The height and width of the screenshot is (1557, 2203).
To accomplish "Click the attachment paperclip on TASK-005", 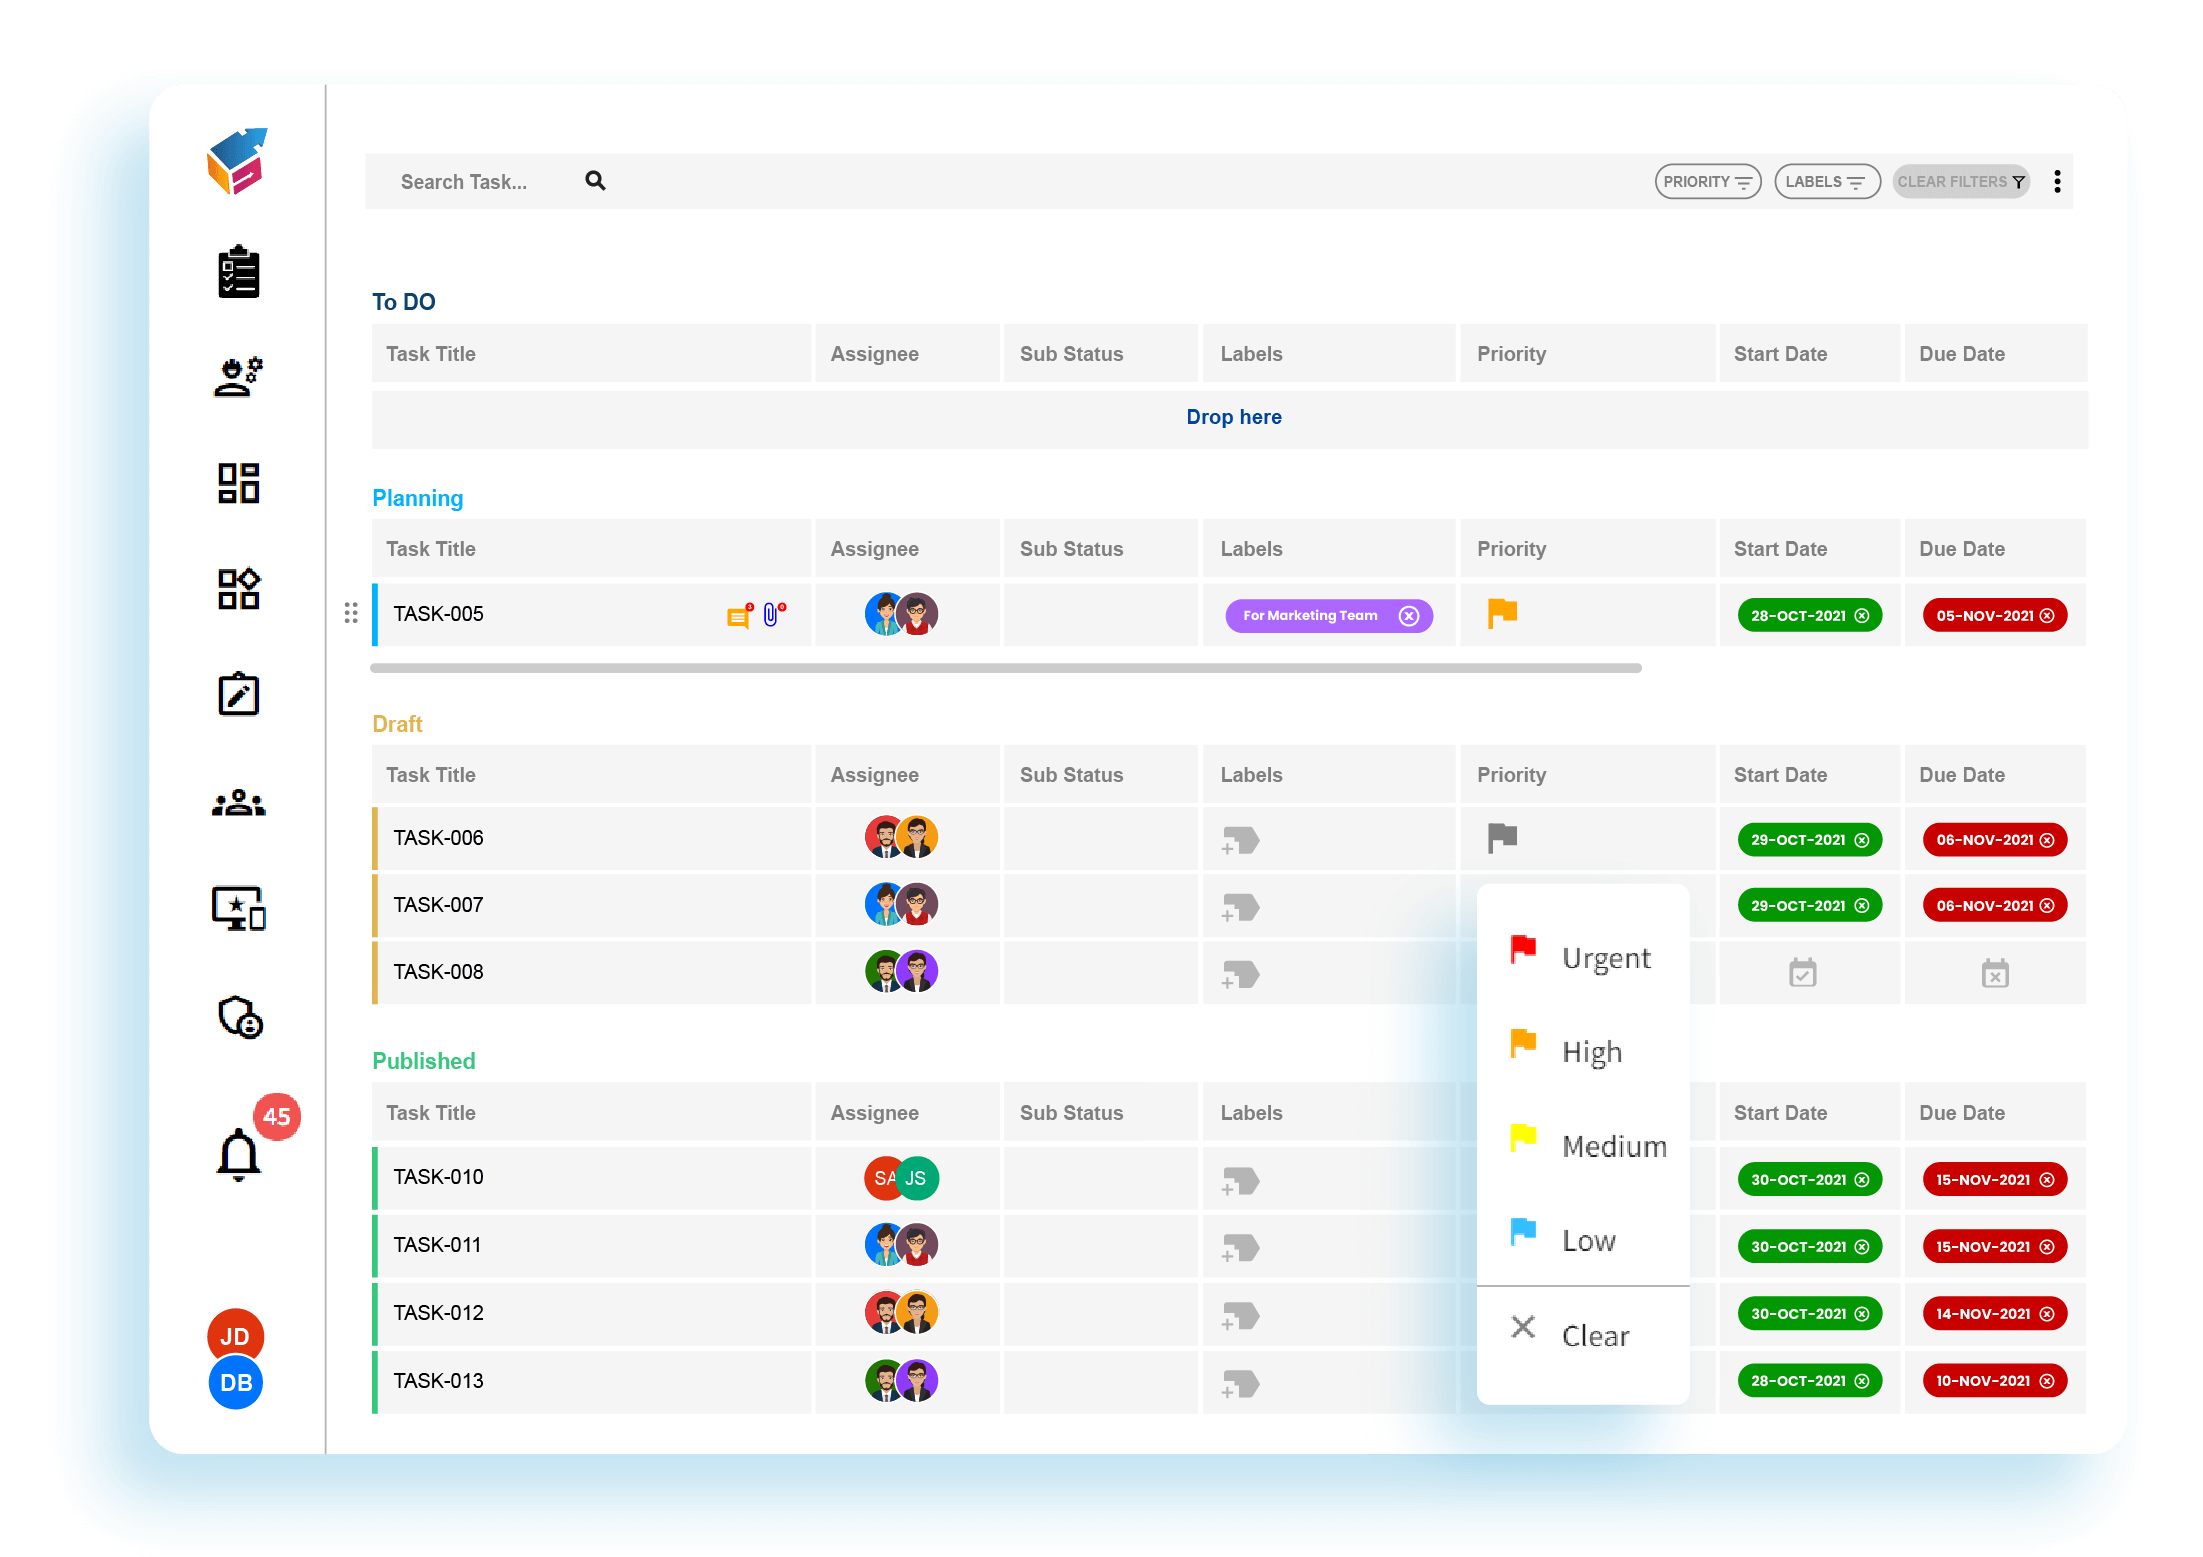I will click(x=771, y=614).
